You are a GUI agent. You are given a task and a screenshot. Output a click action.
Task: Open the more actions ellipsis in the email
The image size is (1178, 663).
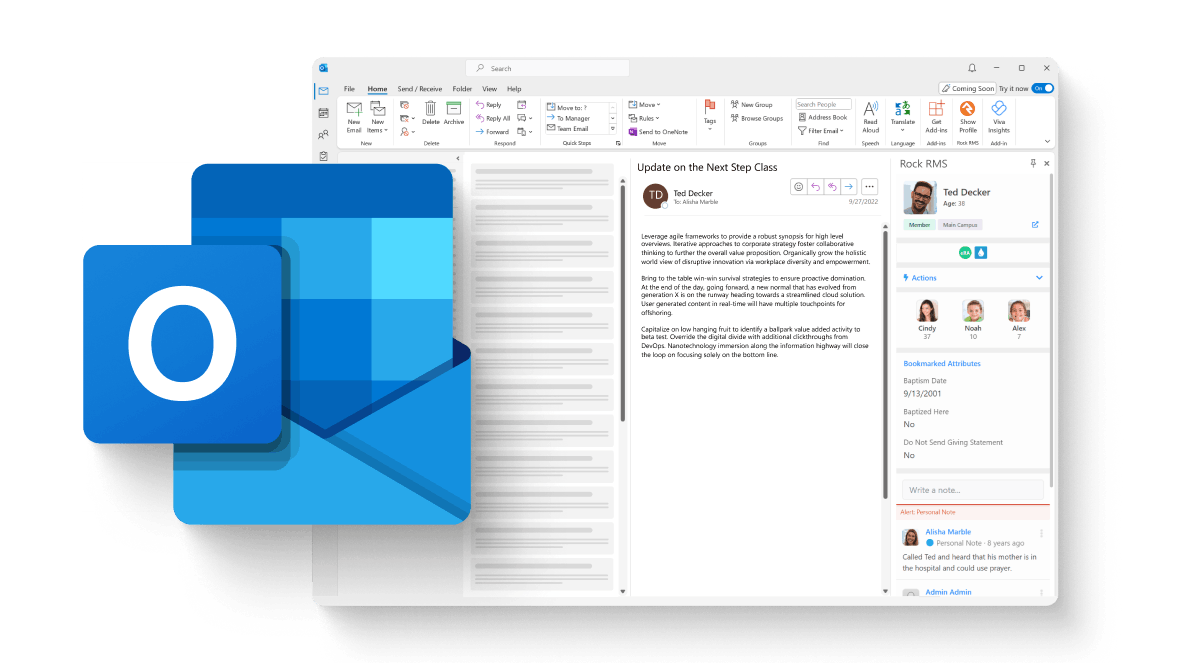pos(869,186)
